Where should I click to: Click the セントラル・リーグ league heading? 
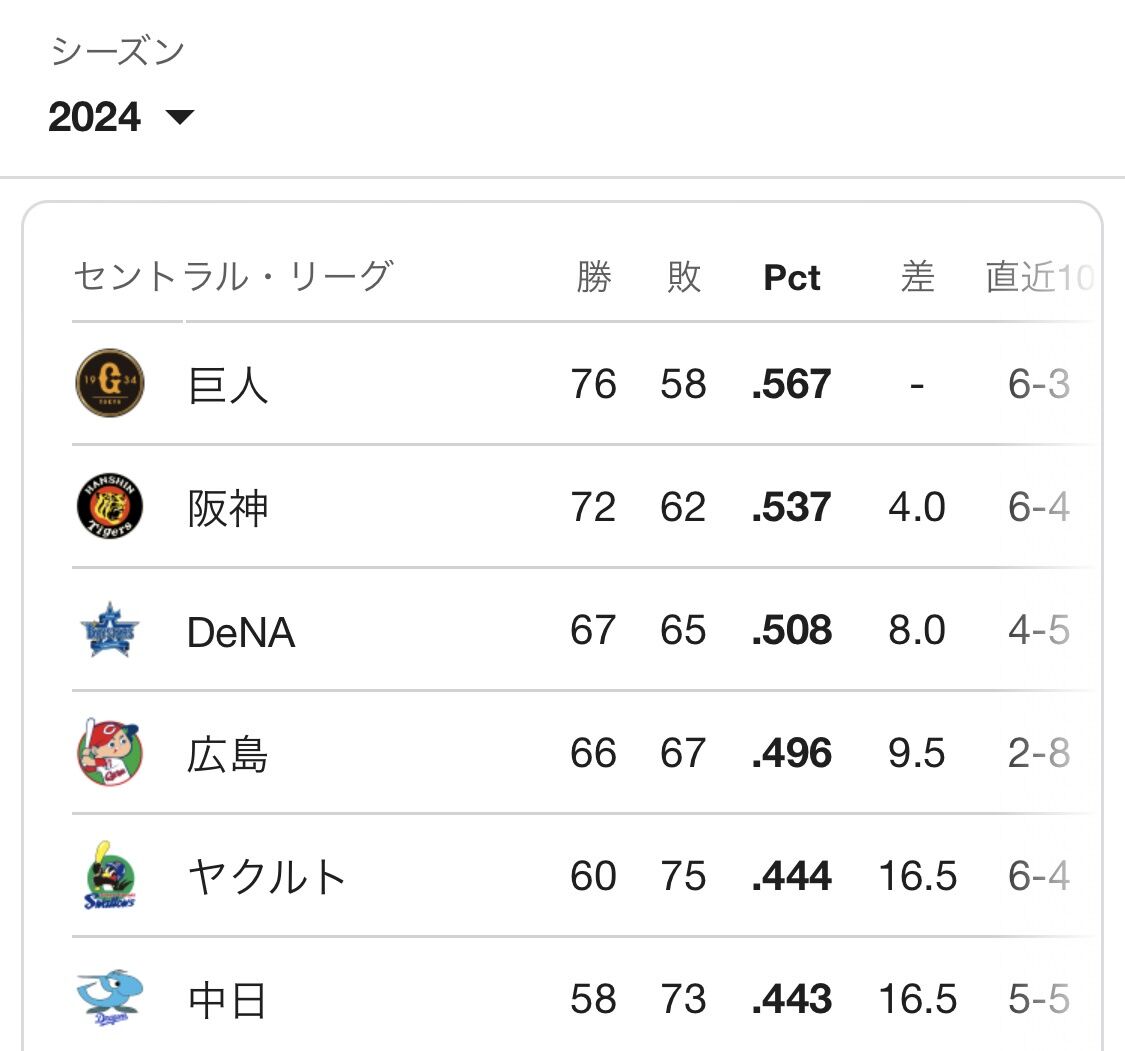pyautogui.click(x=233, y=277)
